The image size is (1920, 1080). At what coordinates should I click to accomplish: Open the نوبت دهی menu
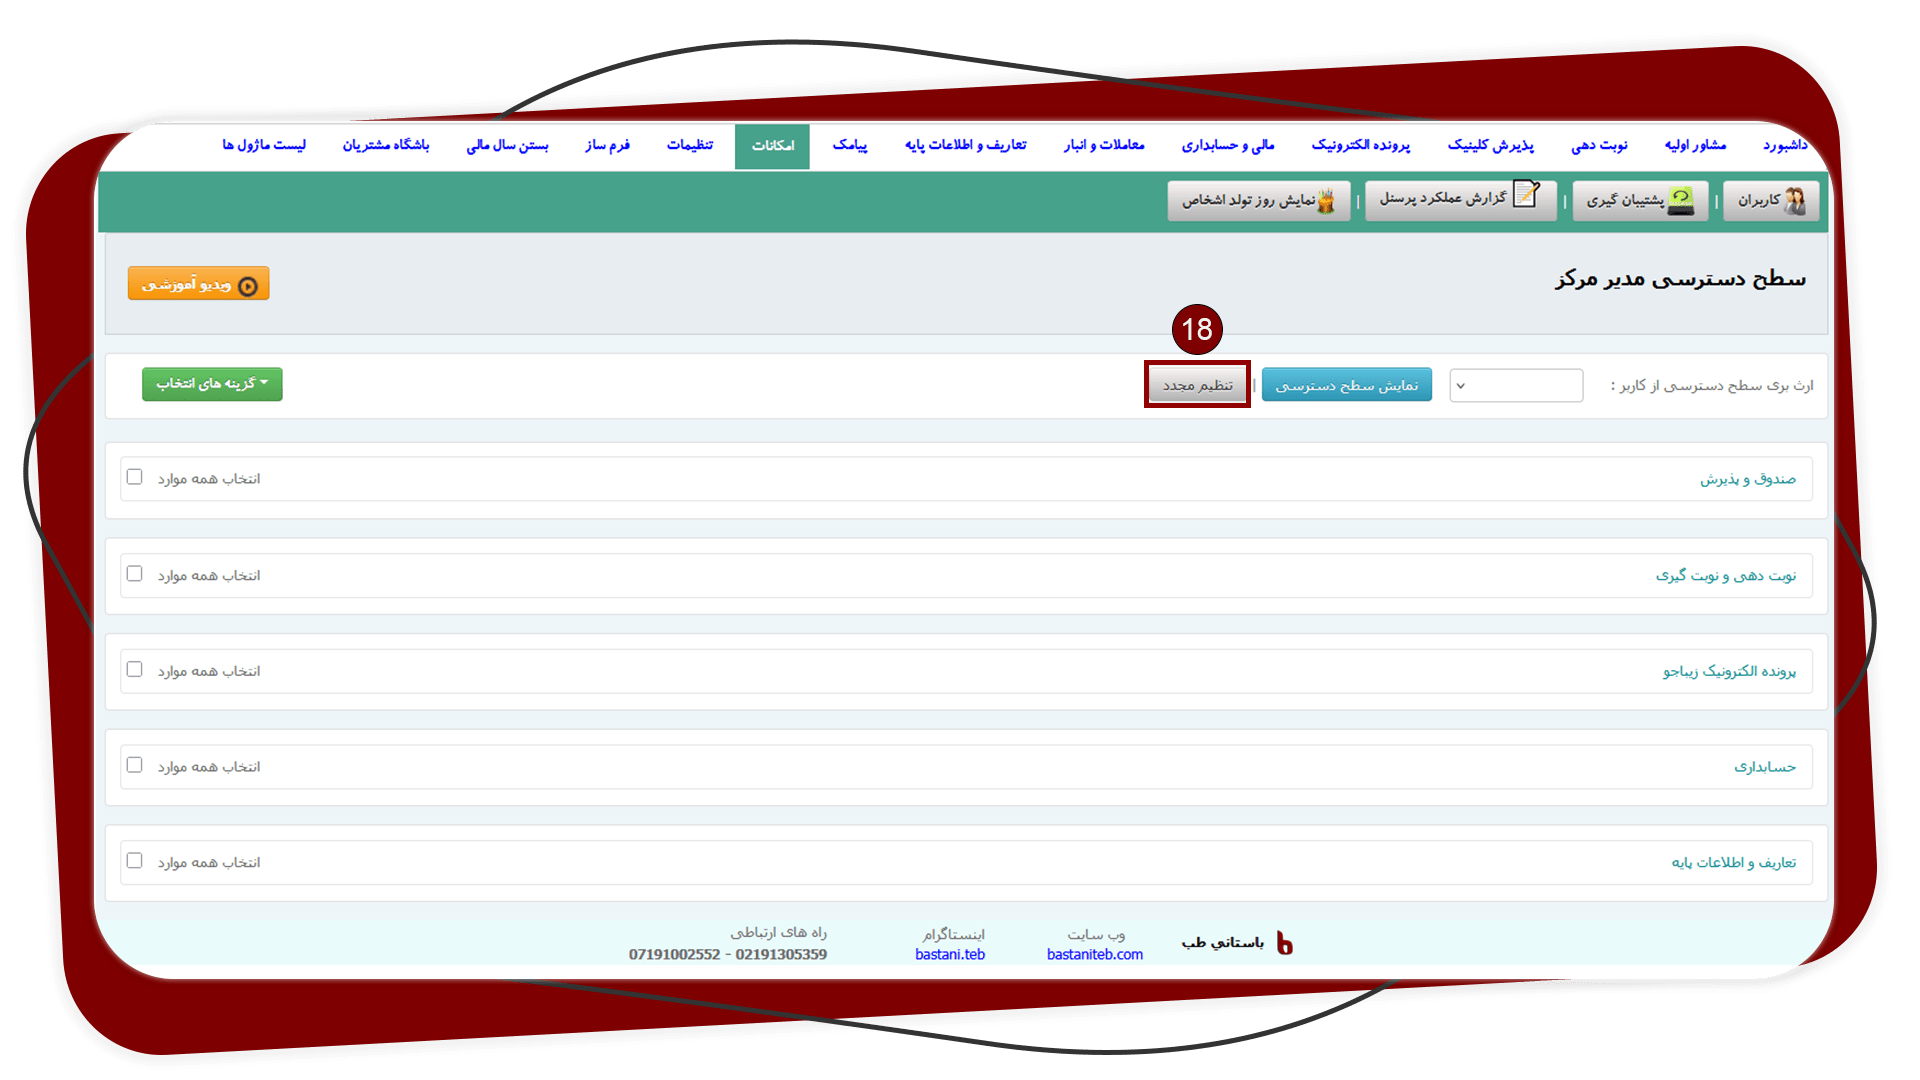(x=1599, y=146)
